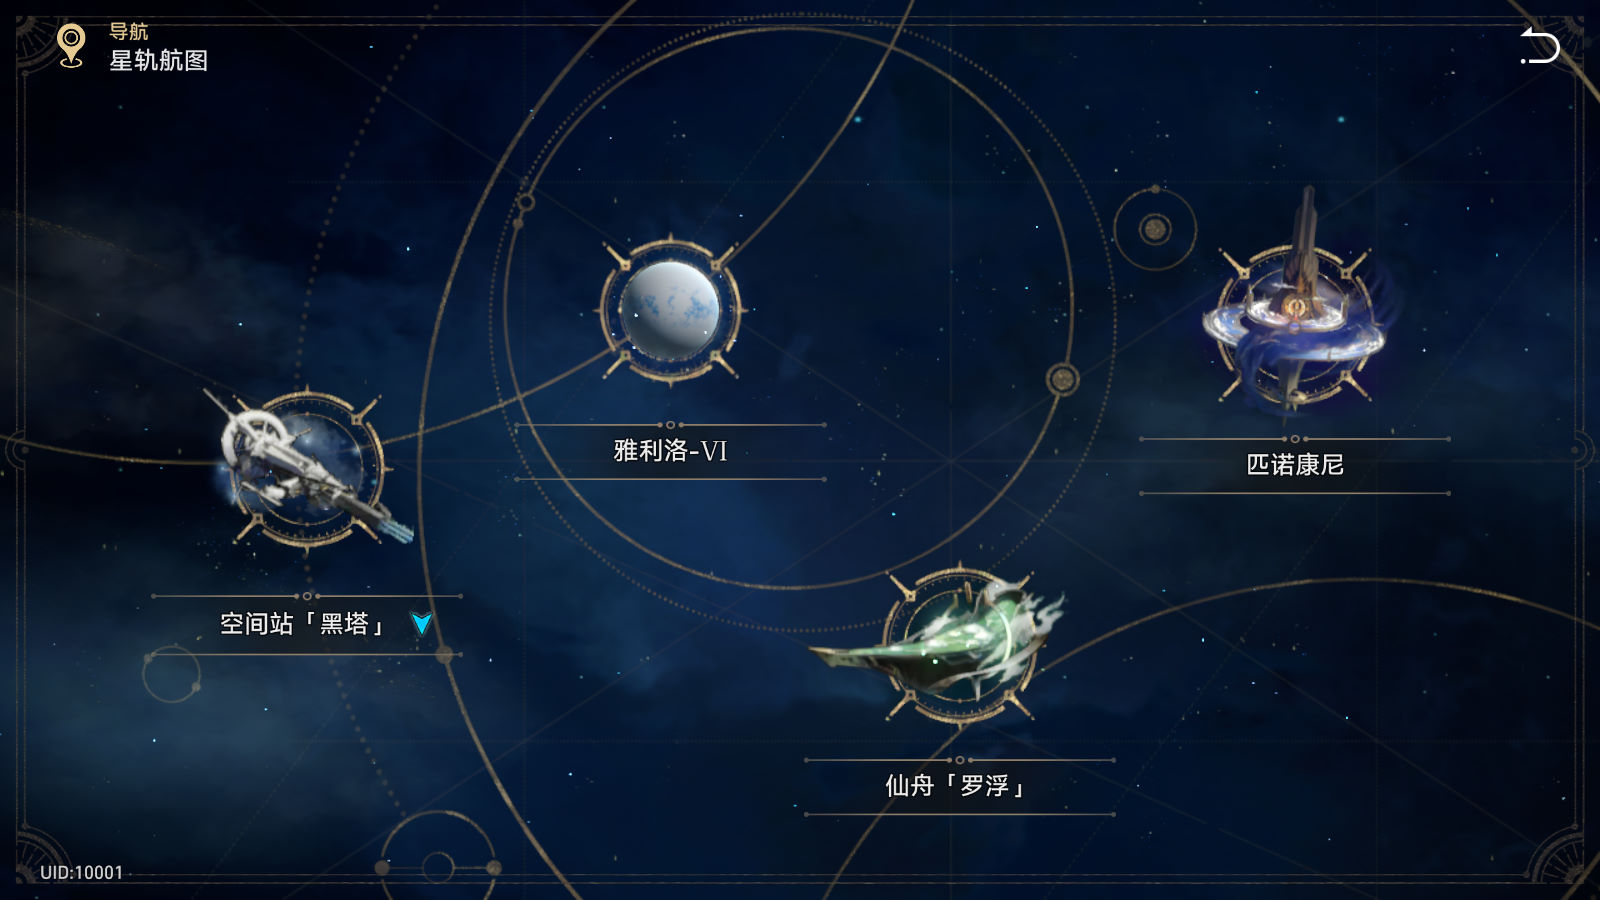Click the orbit ring node at bottom center
This screenshot has height=900, width=1600.
tap(438, 866)
